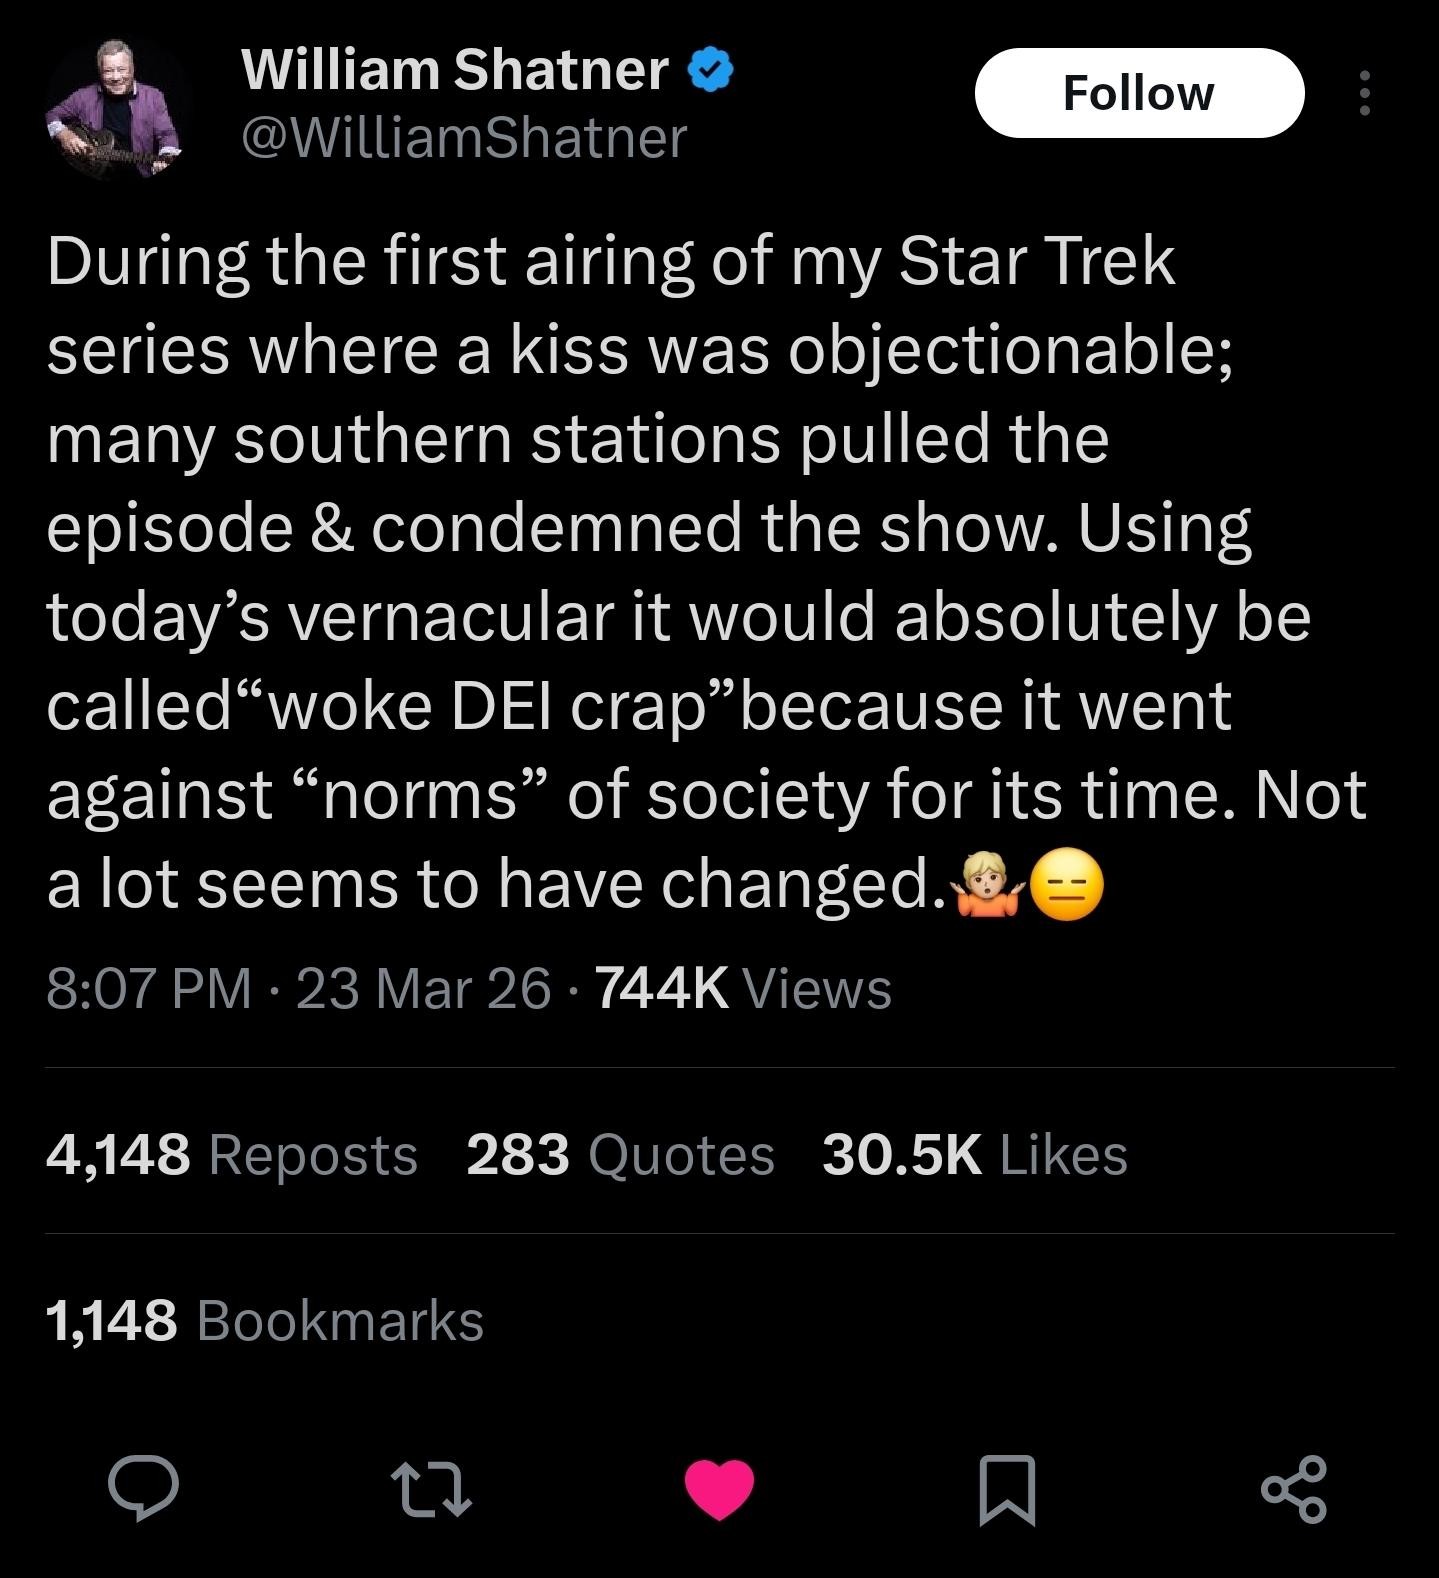Tap the 744K Views count
1439x1578 pixels.
point(743,989)
